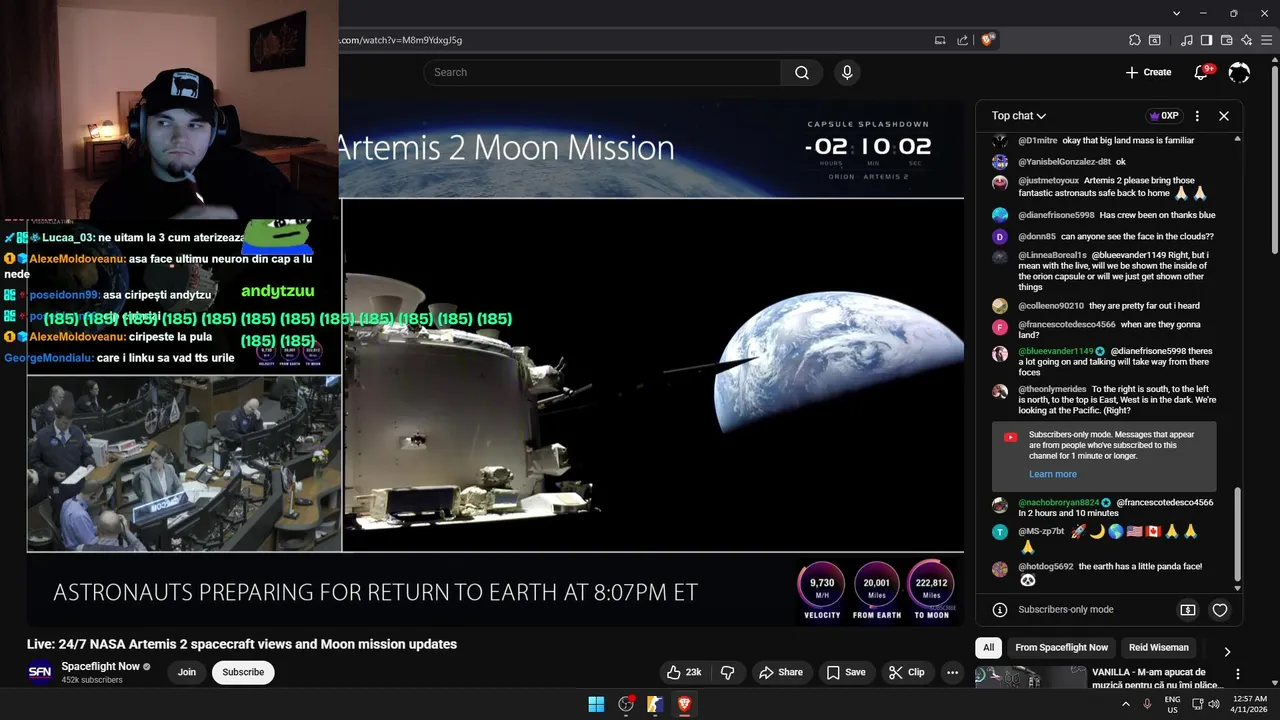Open the Brave Wallet icon
Viewport: 1280px width, 720px height.
click(x=1226, y=40)
